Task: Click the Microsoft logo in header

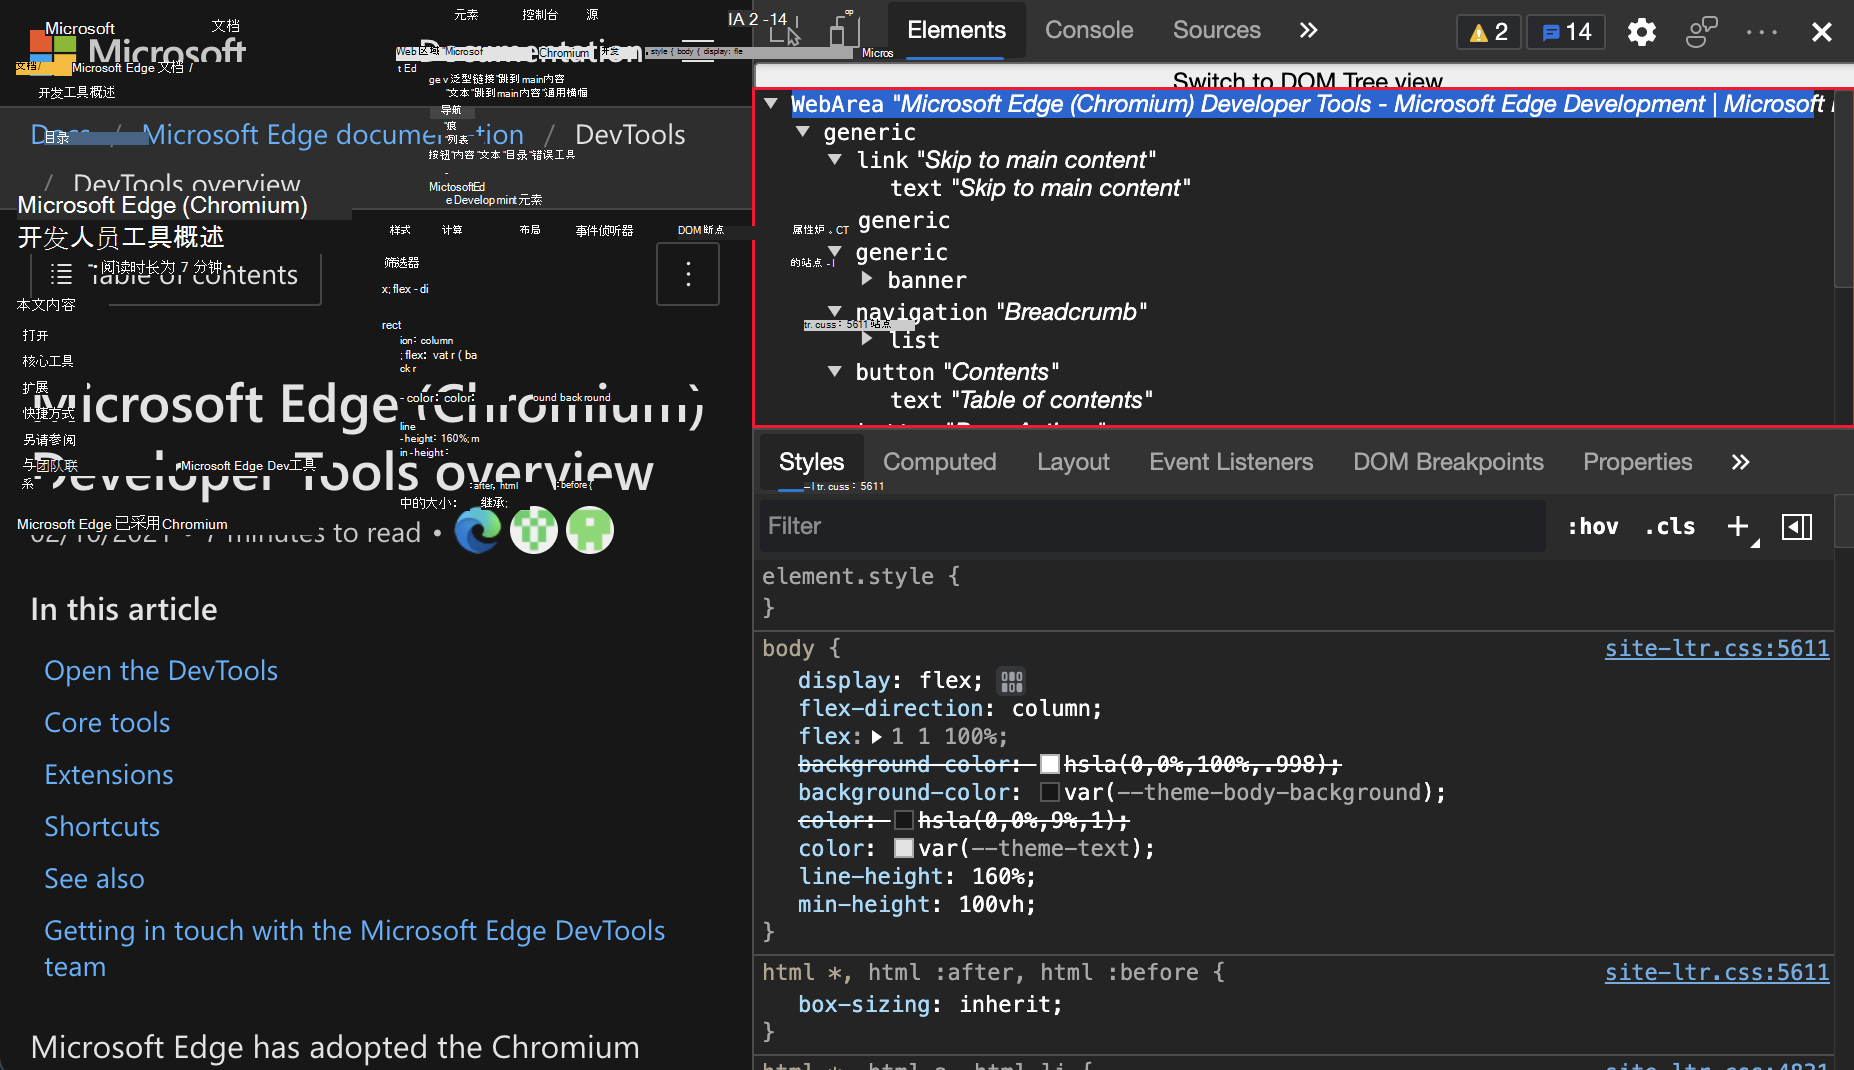Action: (x=137, y=51)
